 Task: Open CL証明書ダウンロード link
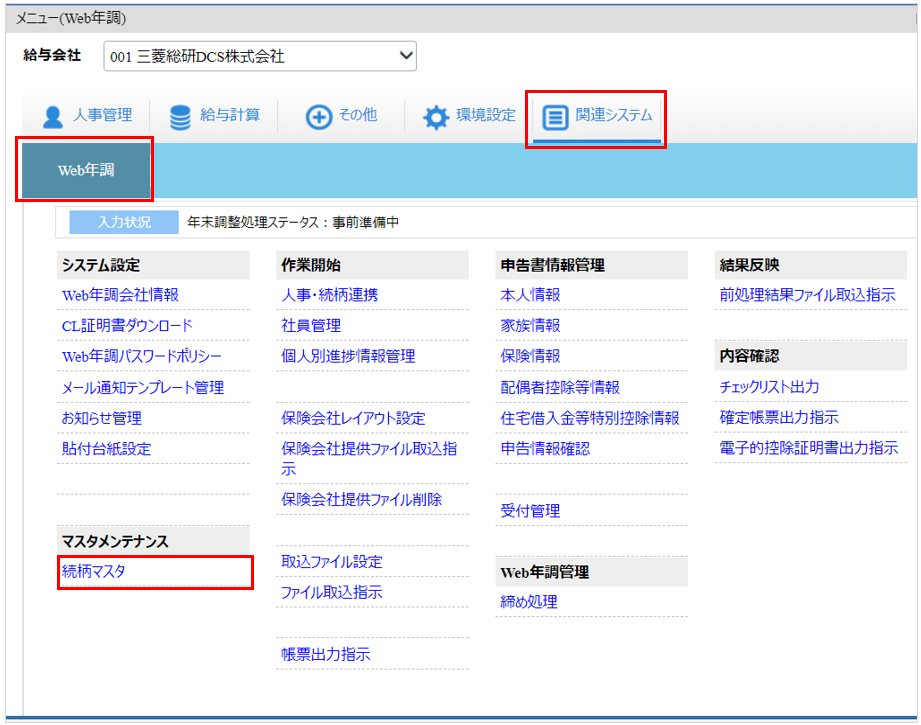pyautogui.click(x=127, y=325)
